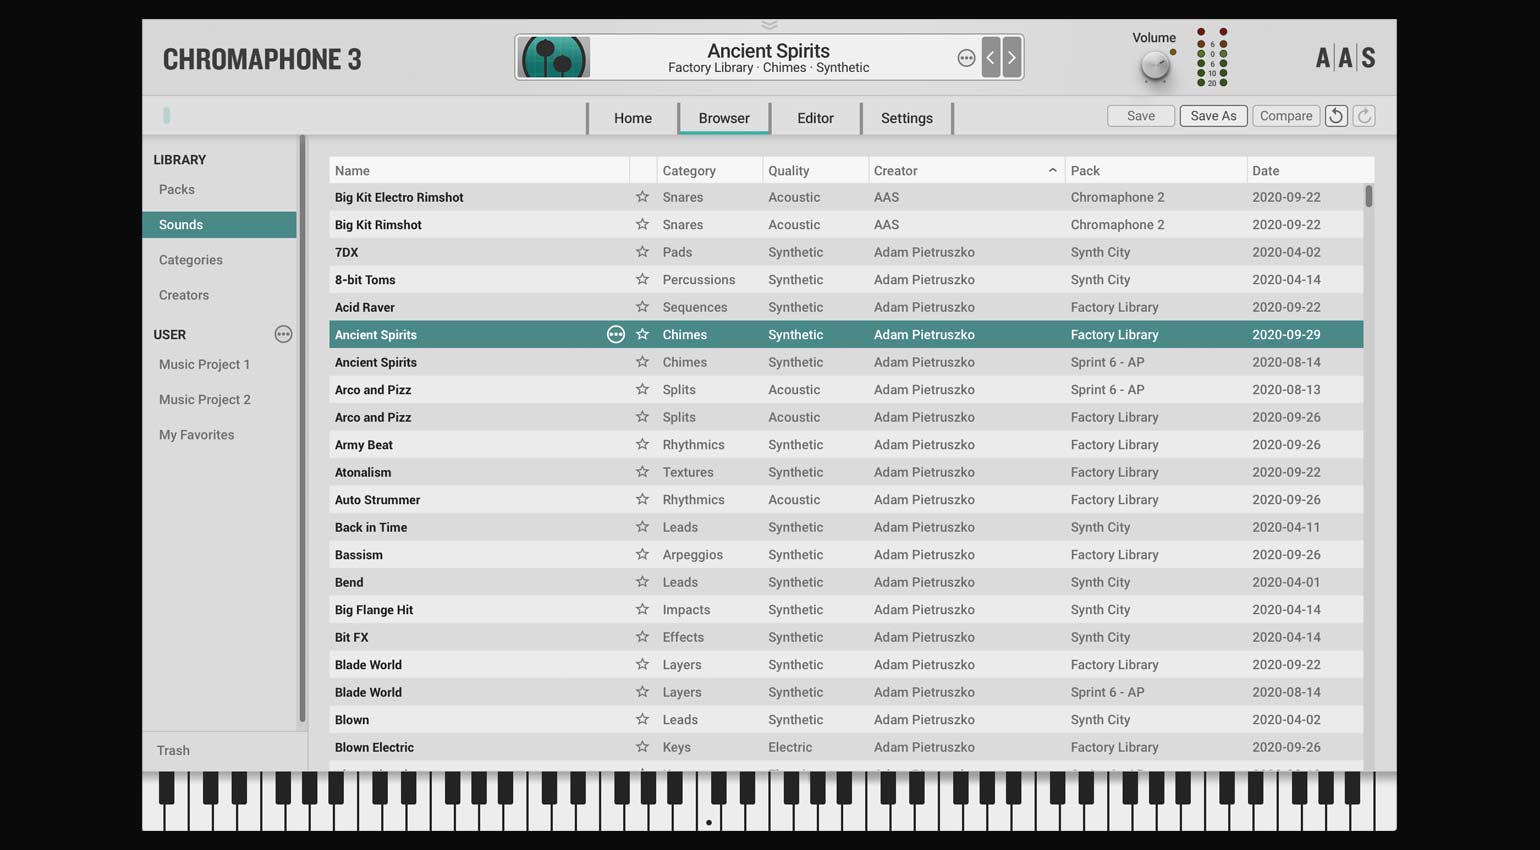Star the Back in Time sound
The width and height of the screenshot is (1540, 850).
(642, 527)
